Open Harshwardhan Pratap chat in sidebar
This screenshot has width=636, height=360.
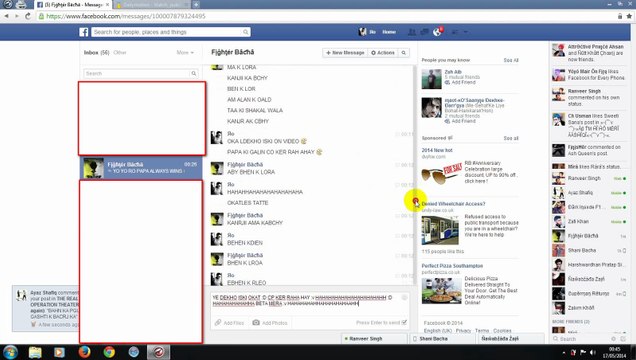[x=590, y=265]
